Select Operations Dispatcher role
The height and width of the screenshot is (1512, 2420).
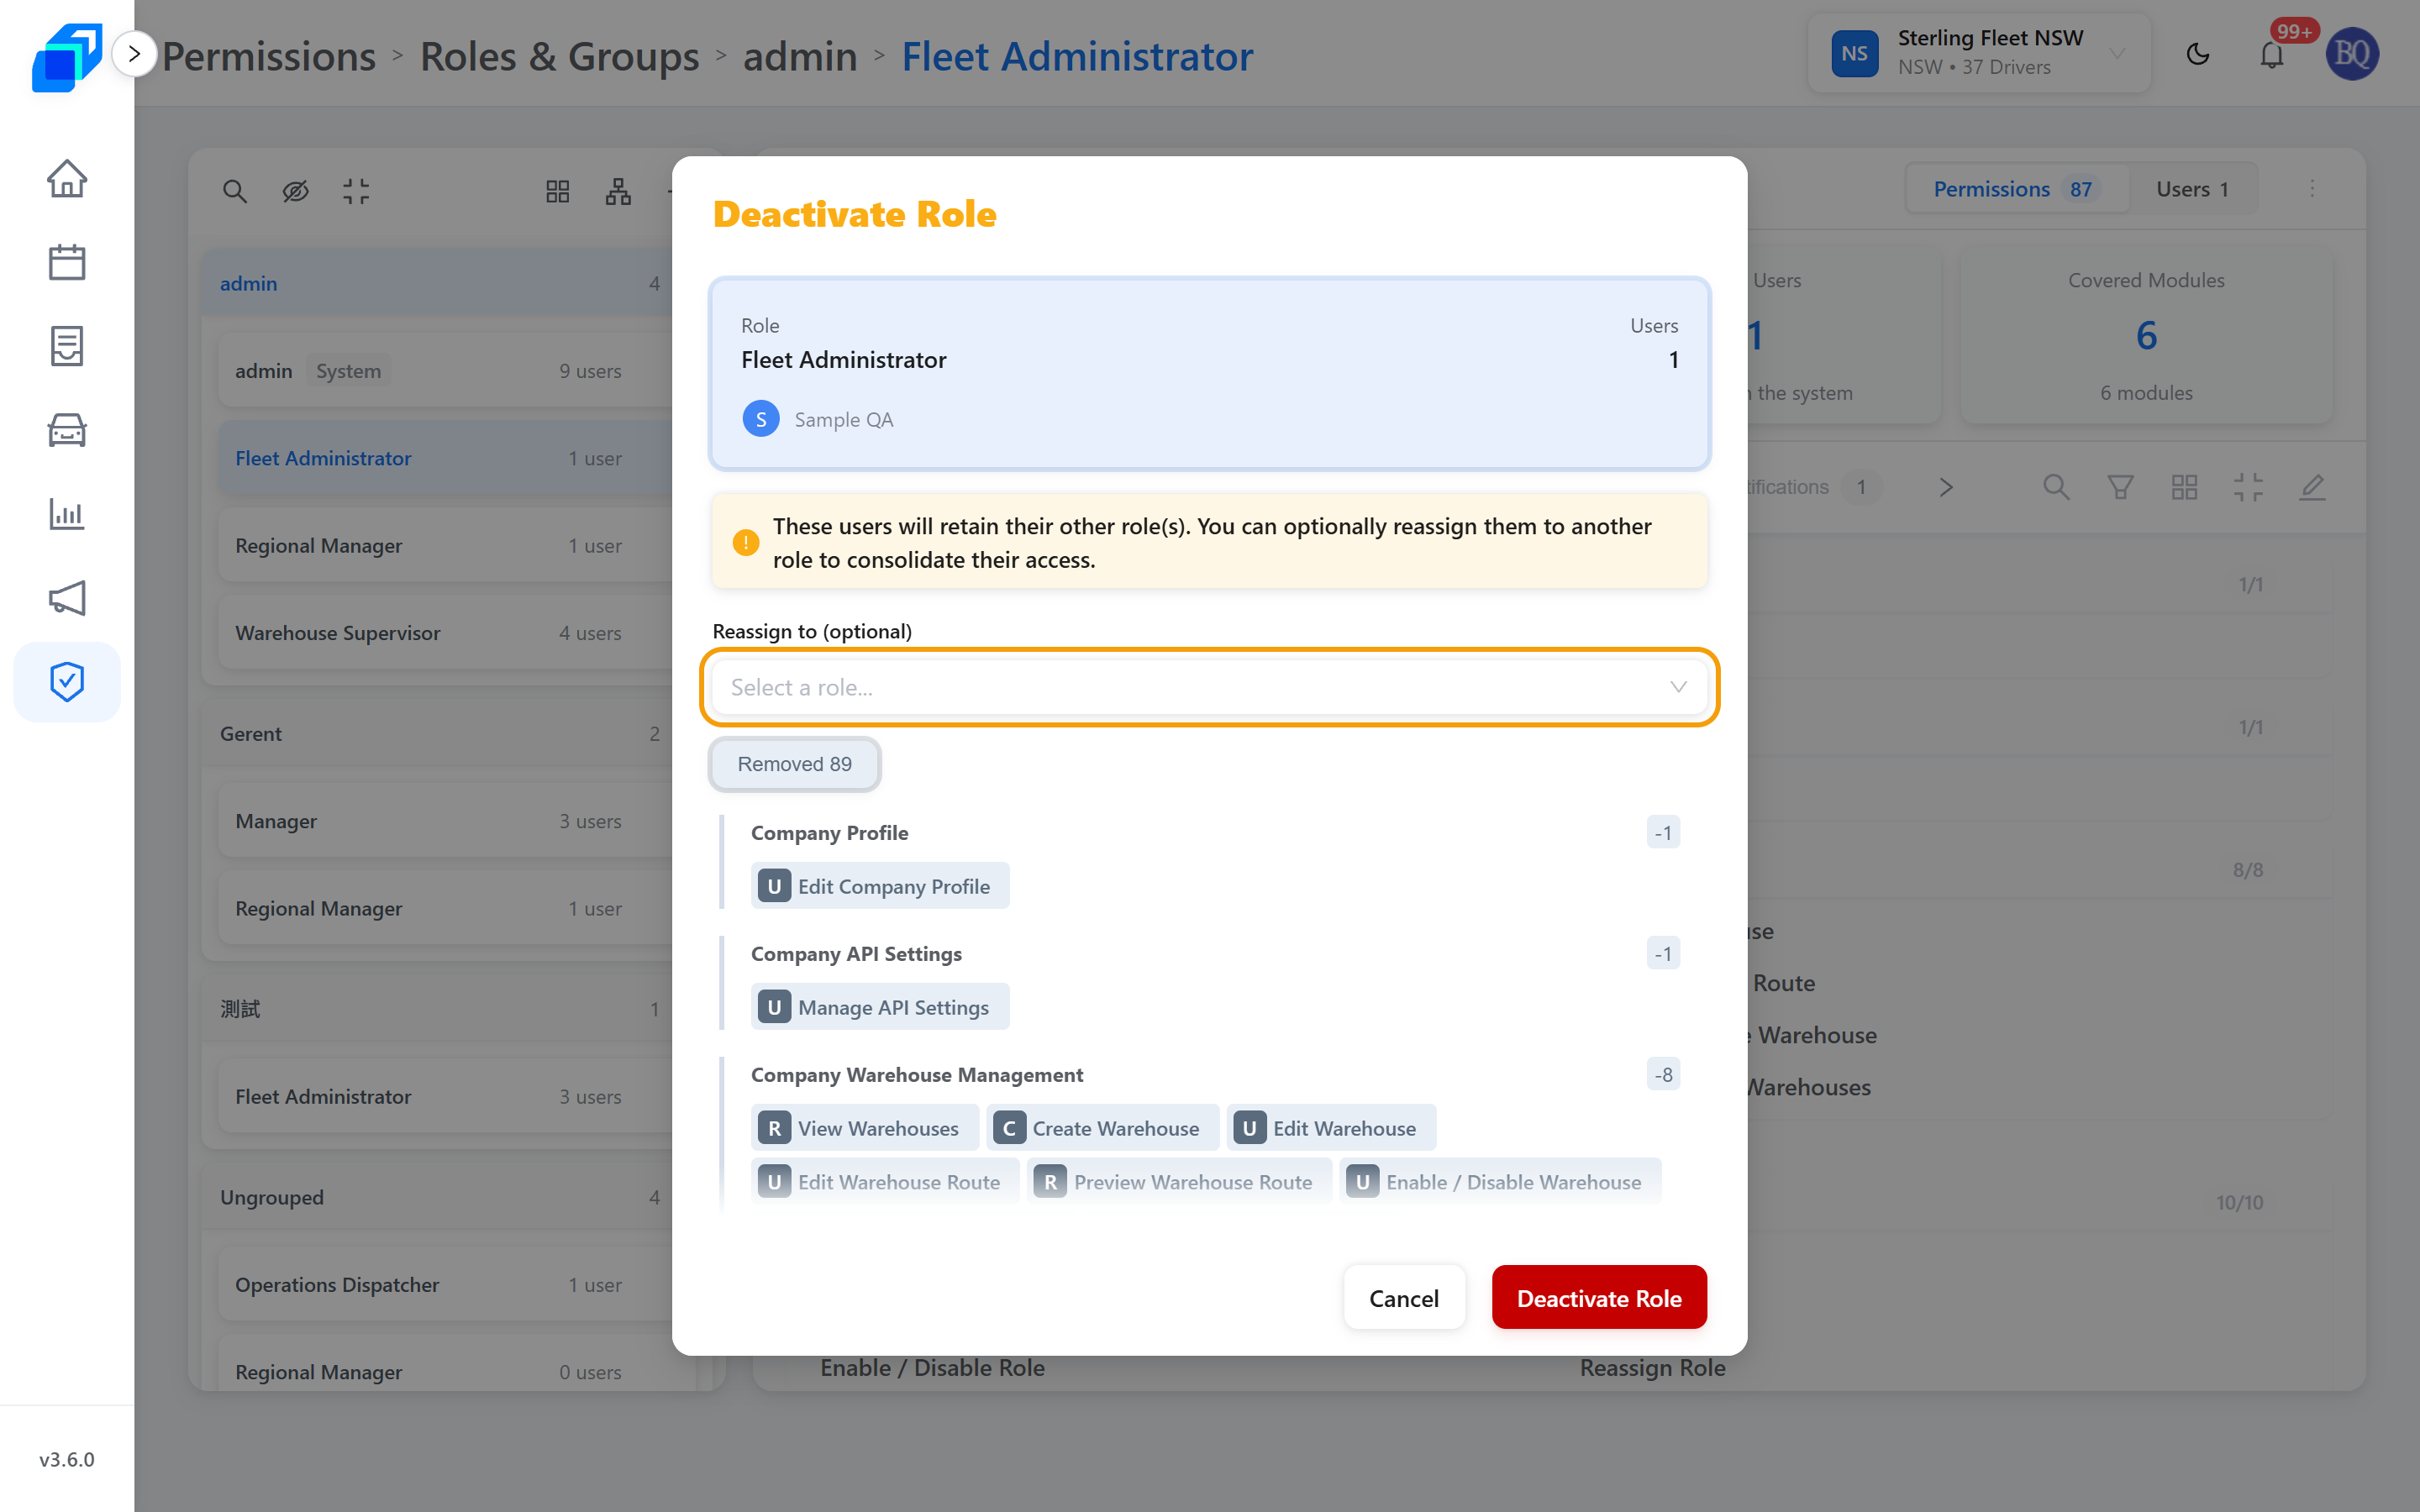446,1284
